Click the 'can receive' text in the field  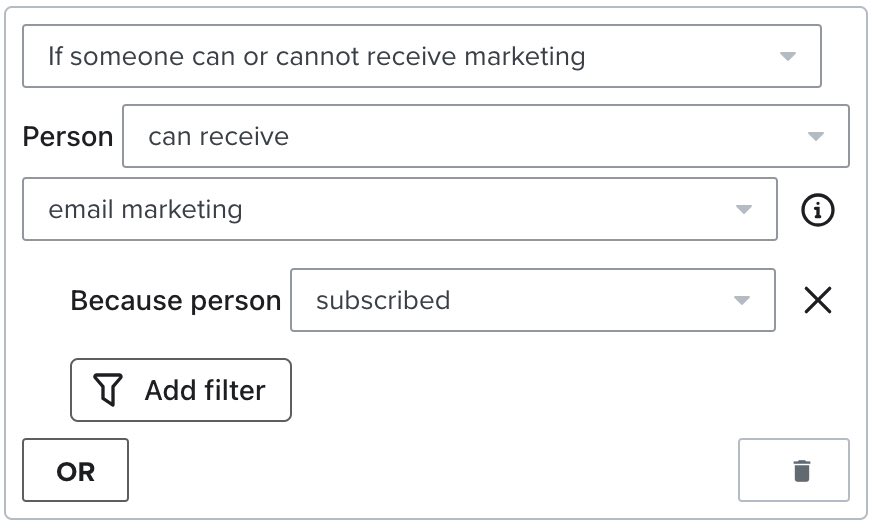click(x=218, y=136)
